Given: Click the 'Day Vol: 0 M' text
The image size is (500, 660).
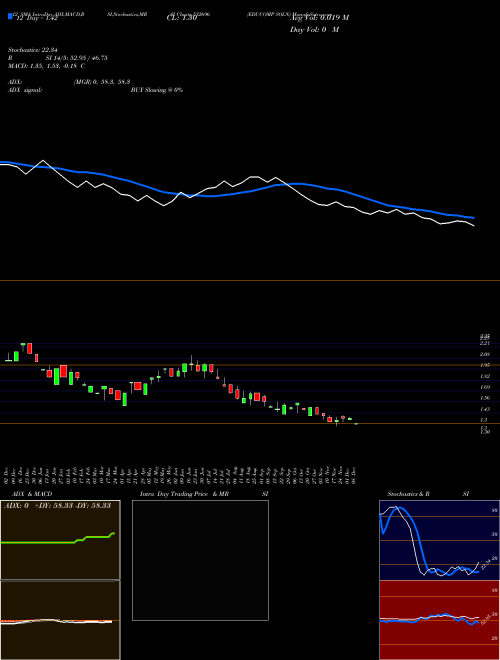Looking at the screenshot, I should pos(314,29).
